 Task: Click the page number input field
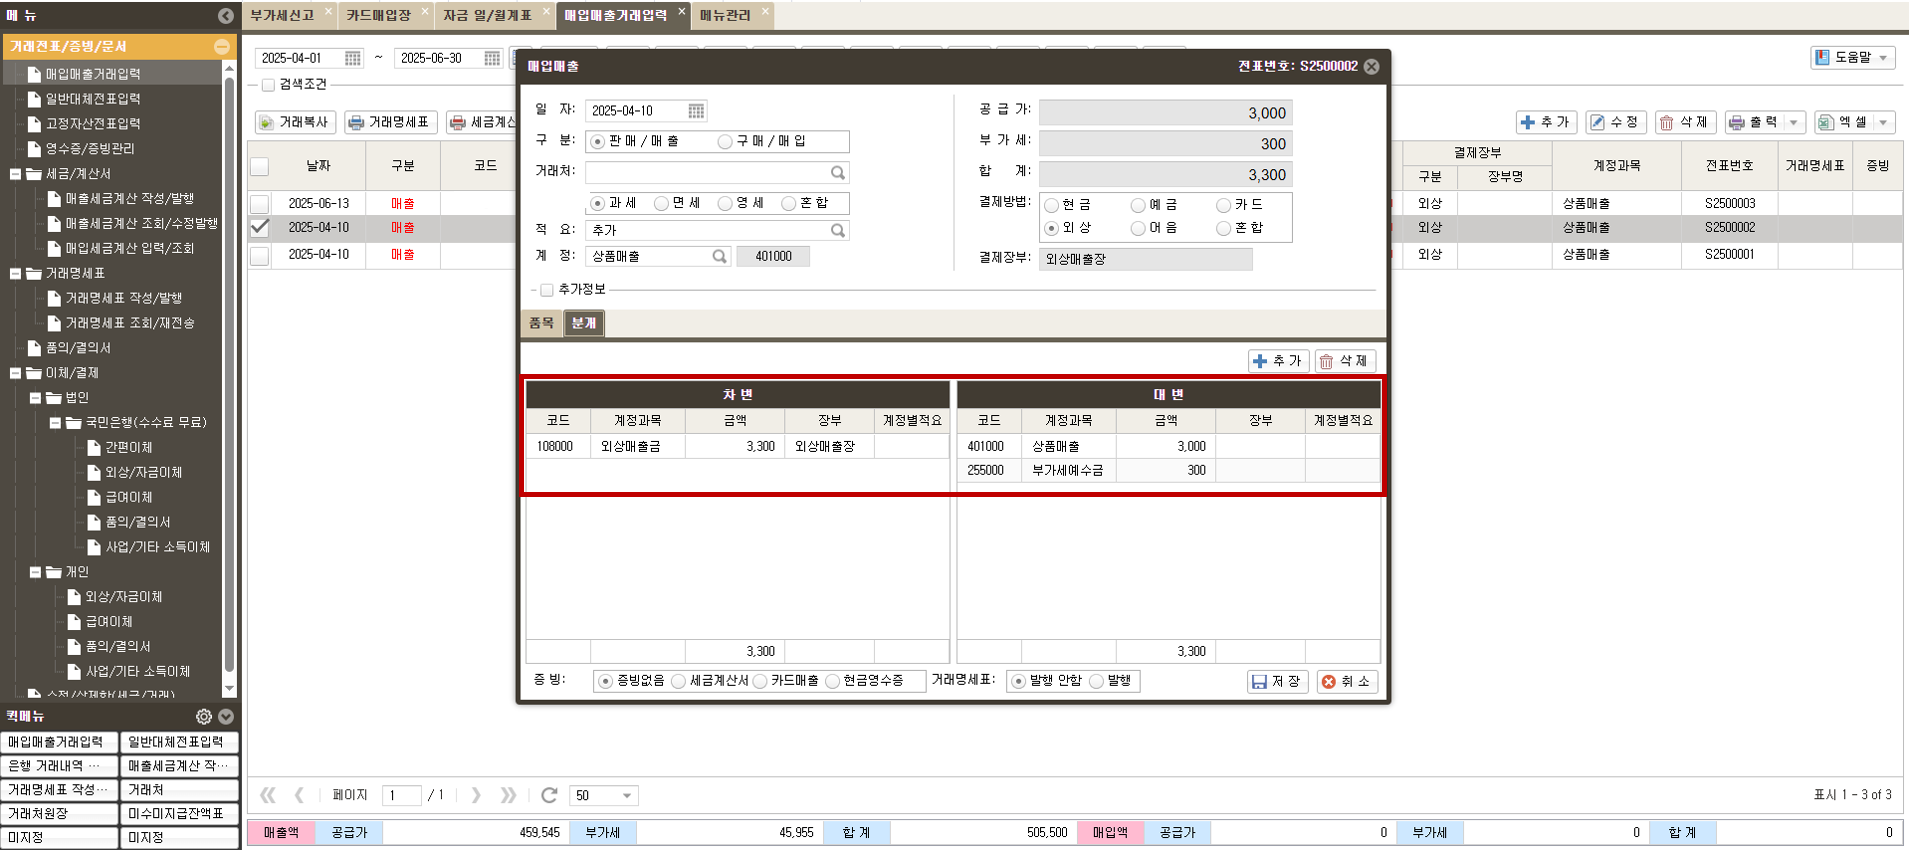(x=402, y=795)
